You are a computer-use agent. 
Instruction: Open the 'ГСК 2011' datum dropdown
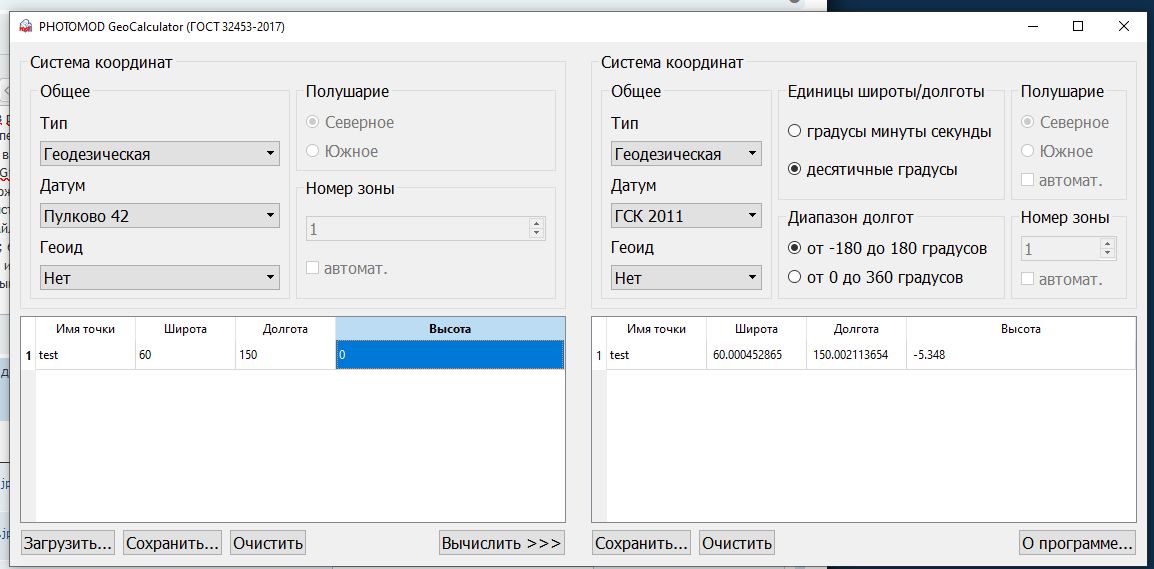pyautogui.click(x=686, y=216)
